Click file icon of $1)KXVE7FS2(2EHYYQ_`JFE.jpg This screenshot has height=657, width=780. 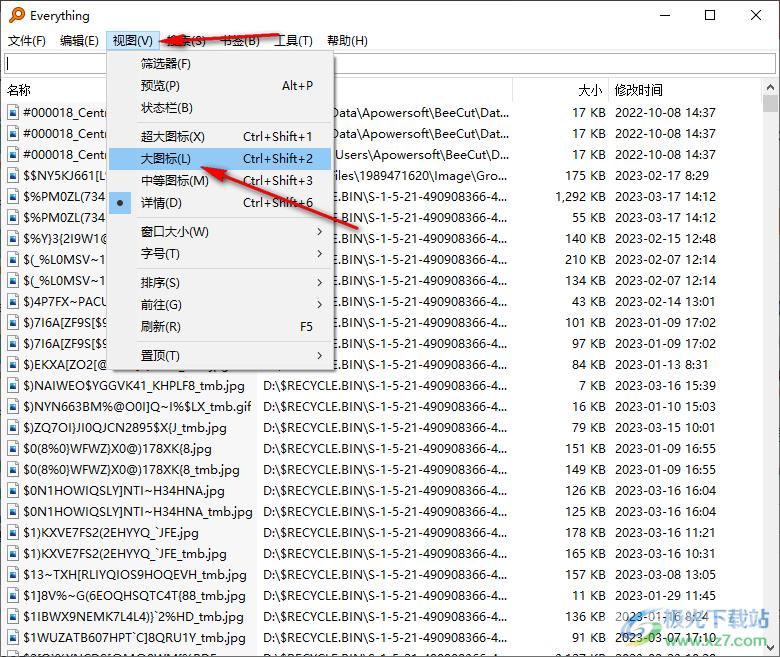(x=13, y=533)
